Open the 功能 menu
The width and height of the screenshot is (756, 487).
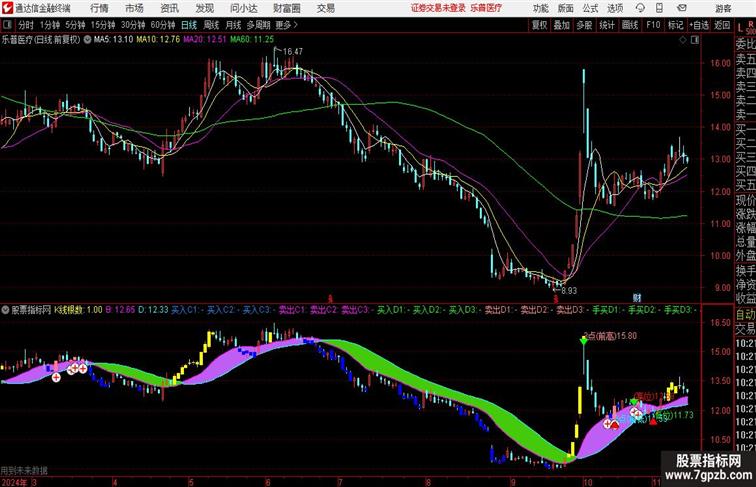(x=540, y=8)
